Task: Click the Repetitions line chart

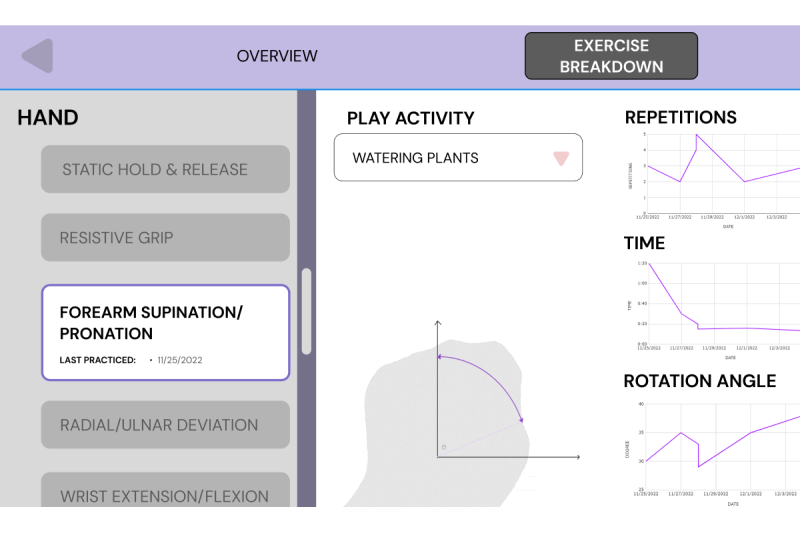Action: (714, 176)
